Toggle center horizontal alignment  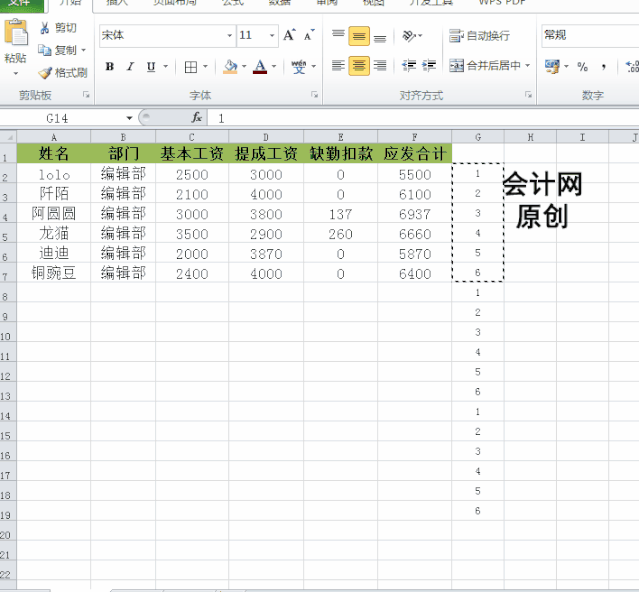tap(359, 66)
